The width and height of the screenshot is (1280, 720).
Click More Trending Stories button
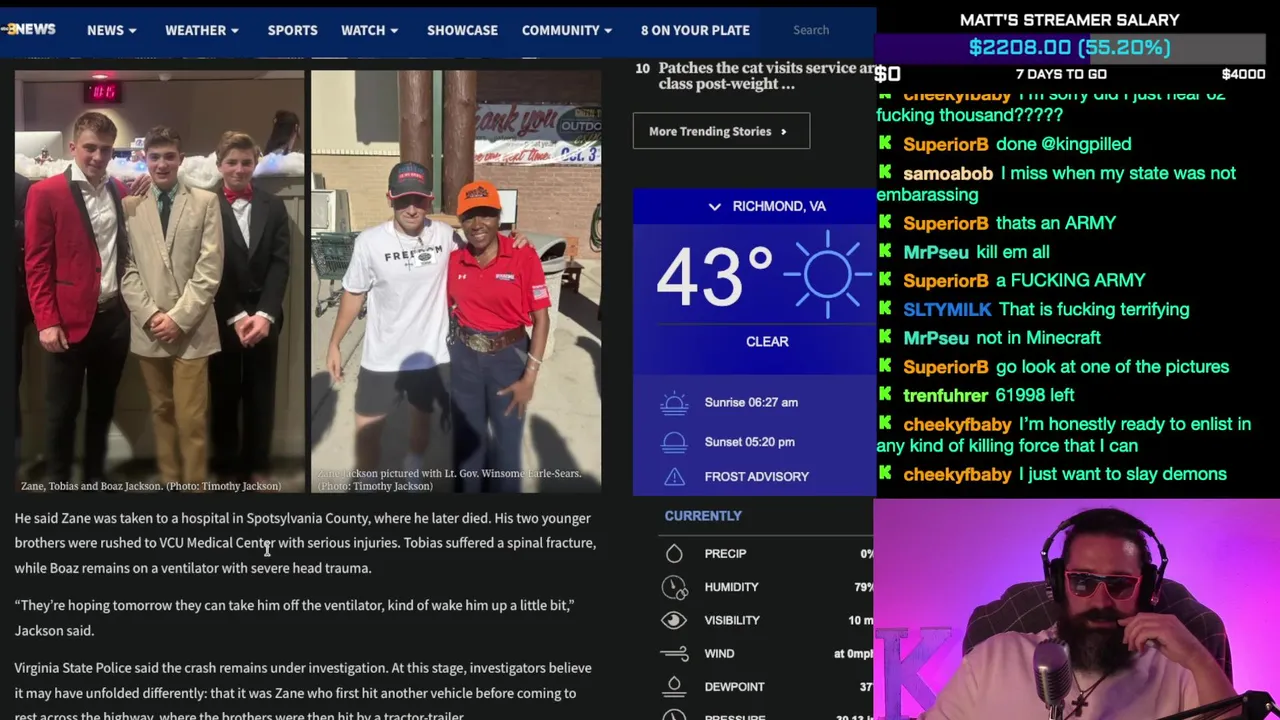coord(721,131)
